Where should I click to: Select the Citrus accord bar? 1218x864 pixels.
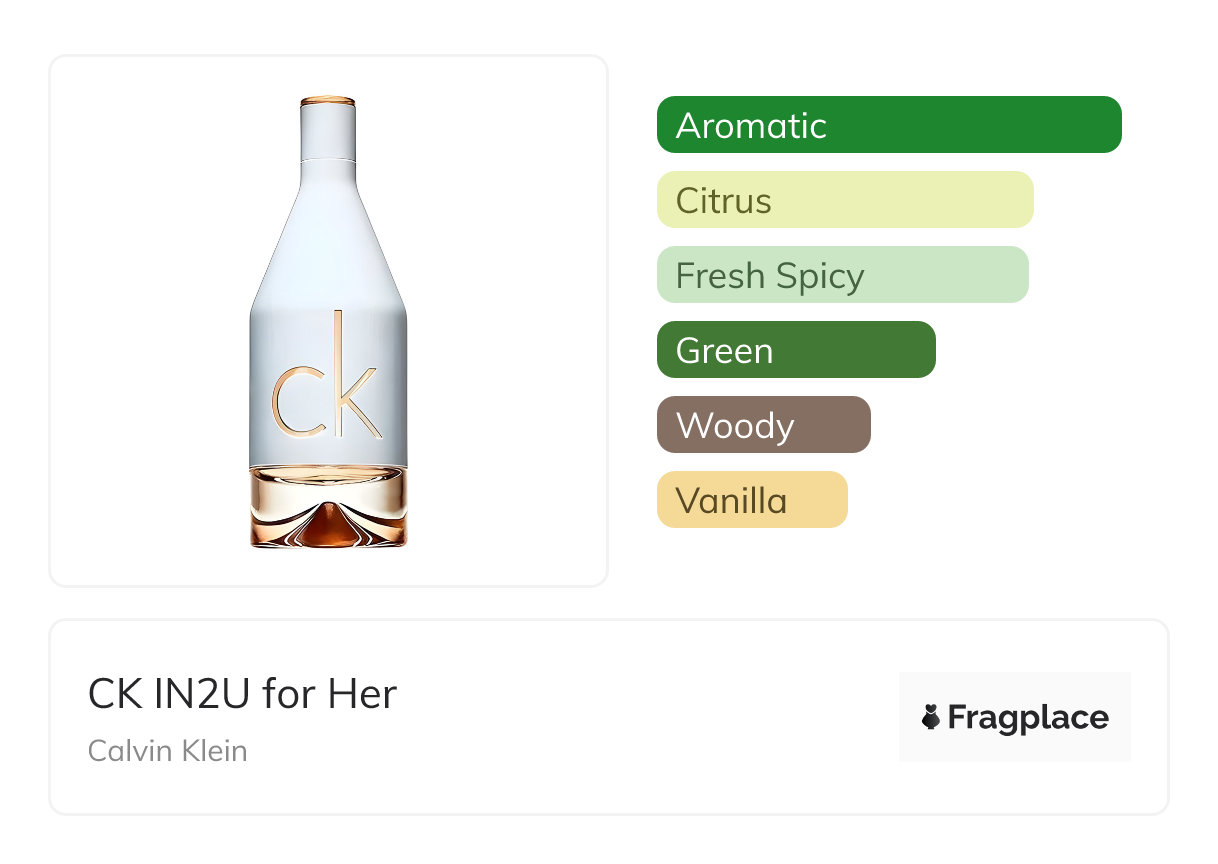tap(845, 200)
